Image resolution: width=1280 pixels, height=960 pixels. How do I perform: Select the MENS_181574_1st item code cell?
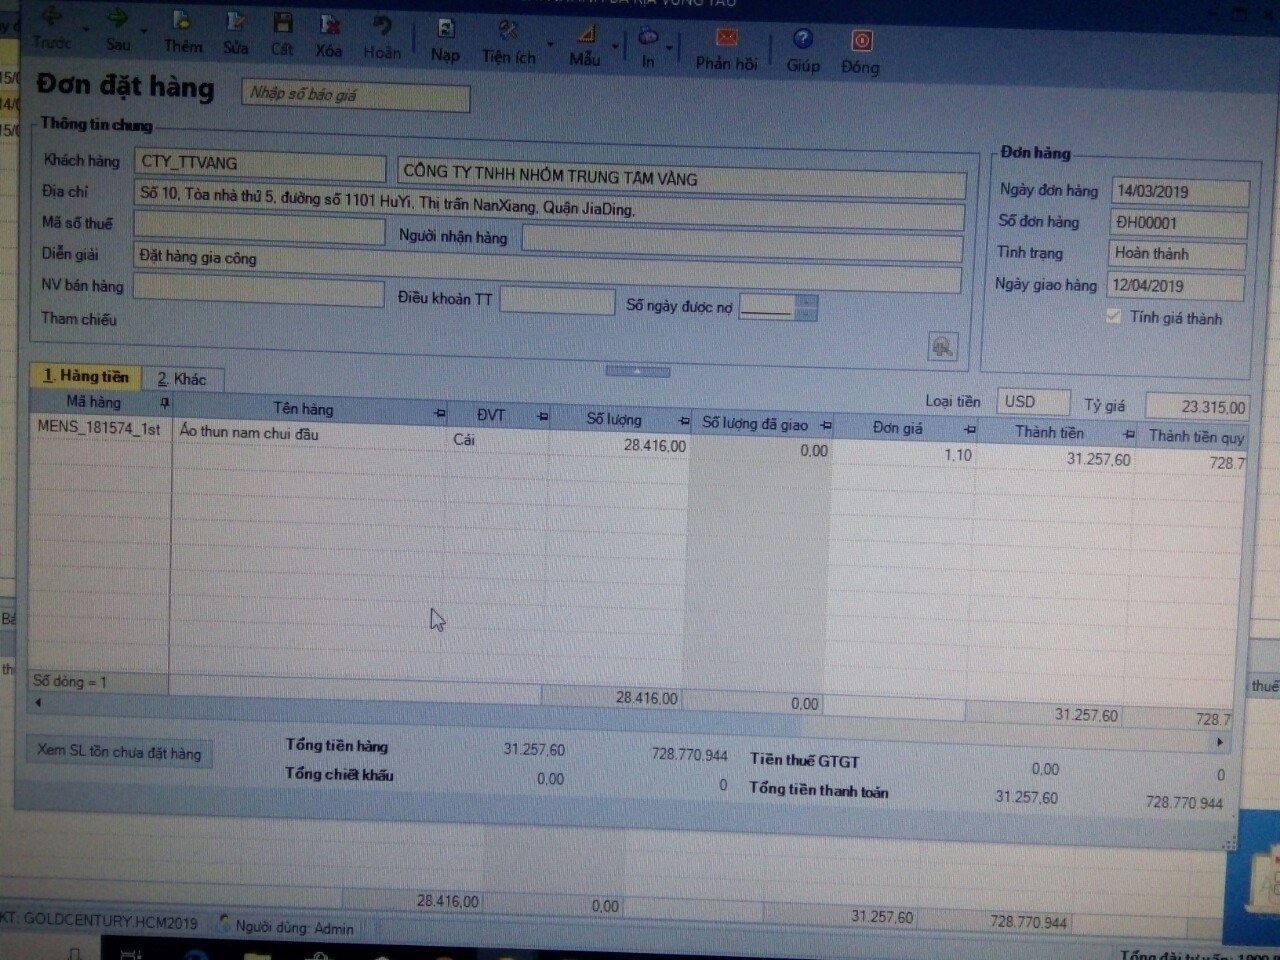coord(99,427)
